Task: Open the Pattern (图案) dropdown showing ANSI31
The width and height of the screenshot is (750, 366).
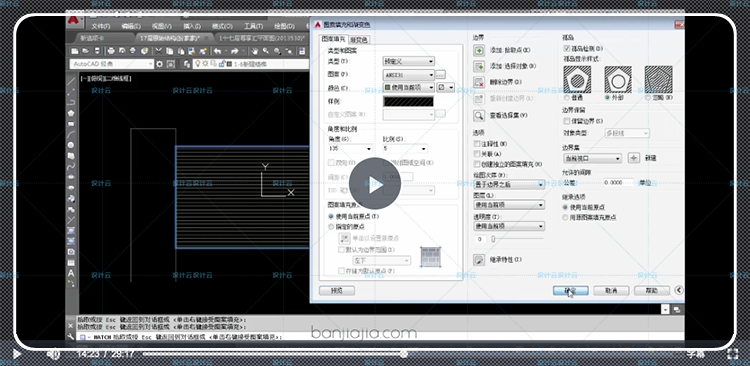Action: click(409, 75)
